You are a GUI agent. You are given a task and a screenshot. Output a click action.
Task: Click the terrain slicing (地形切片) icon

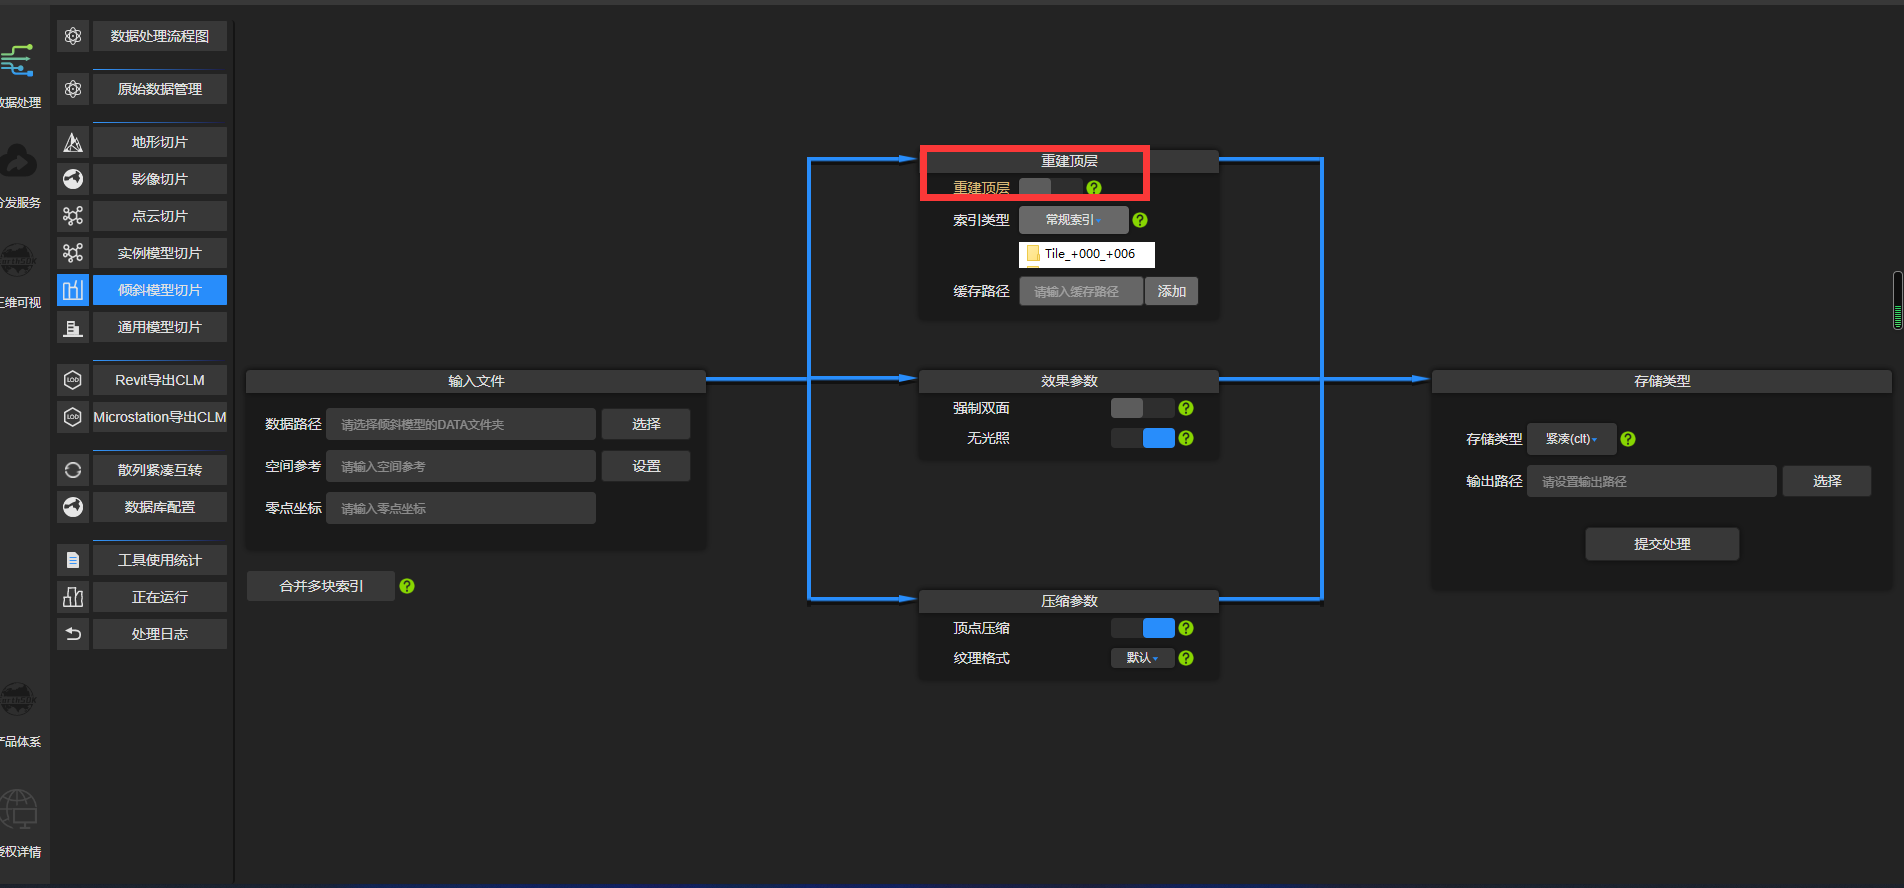tap(73, 142)
